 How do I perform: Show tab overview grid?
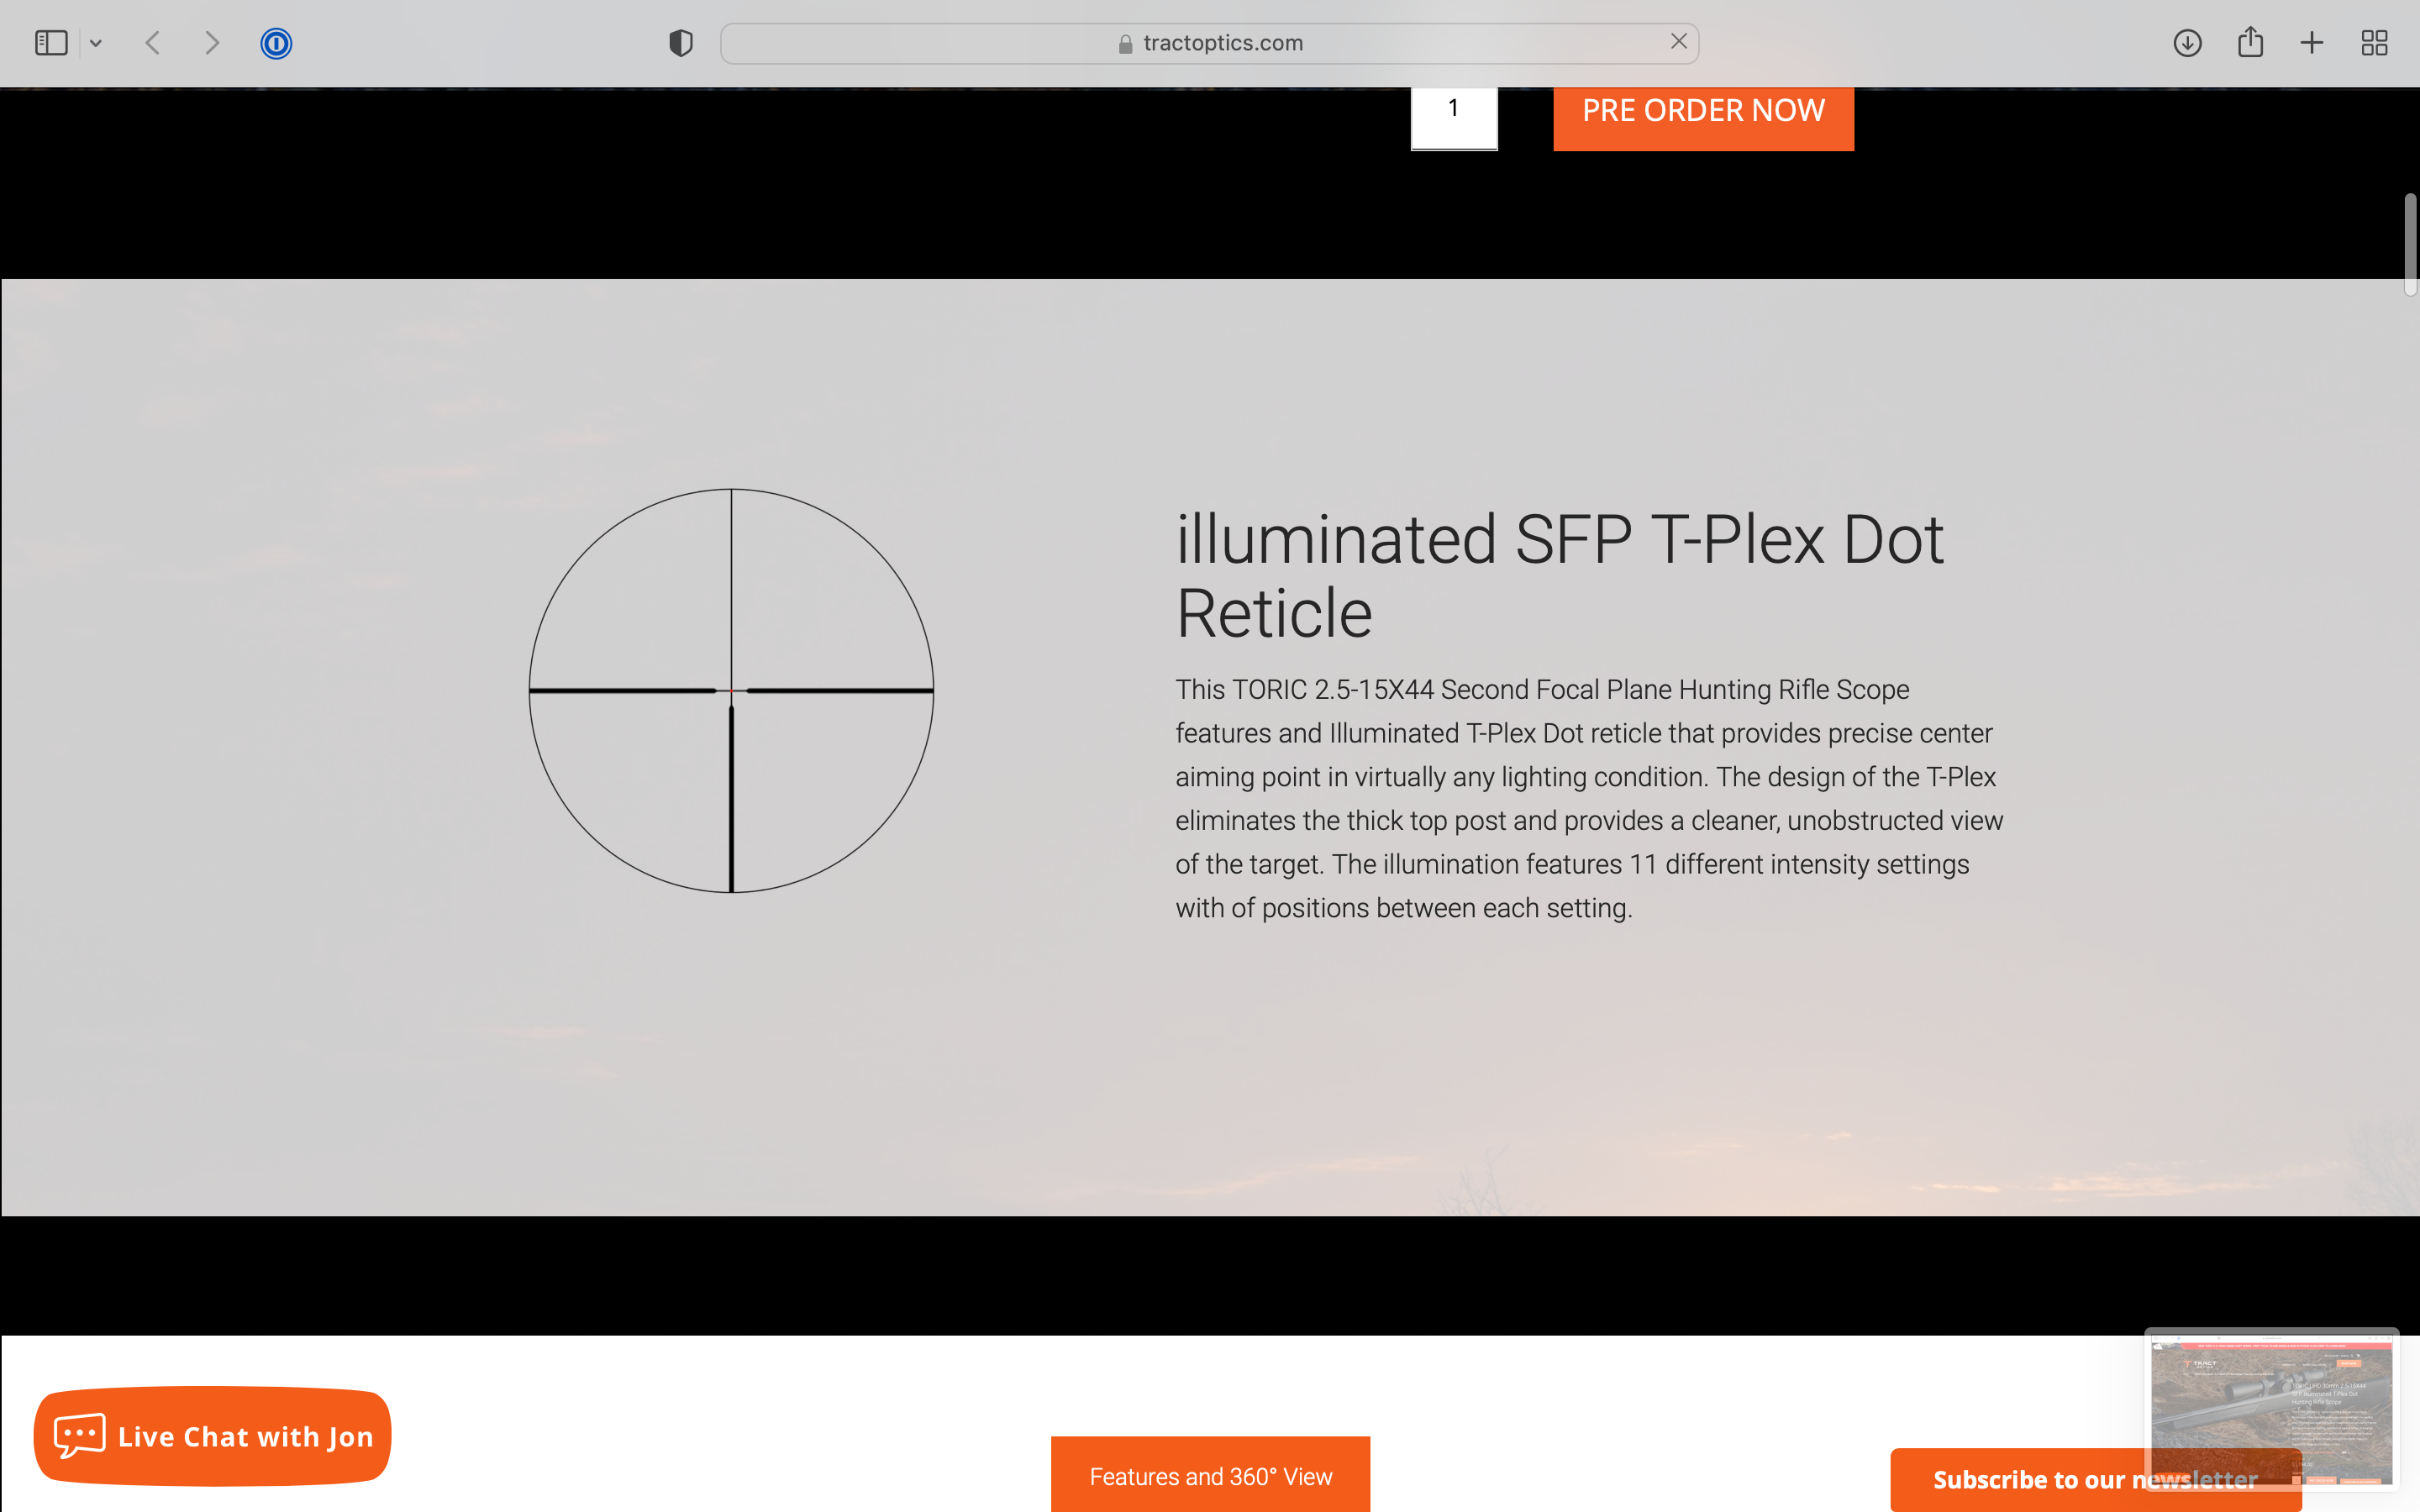point(2374,43)
